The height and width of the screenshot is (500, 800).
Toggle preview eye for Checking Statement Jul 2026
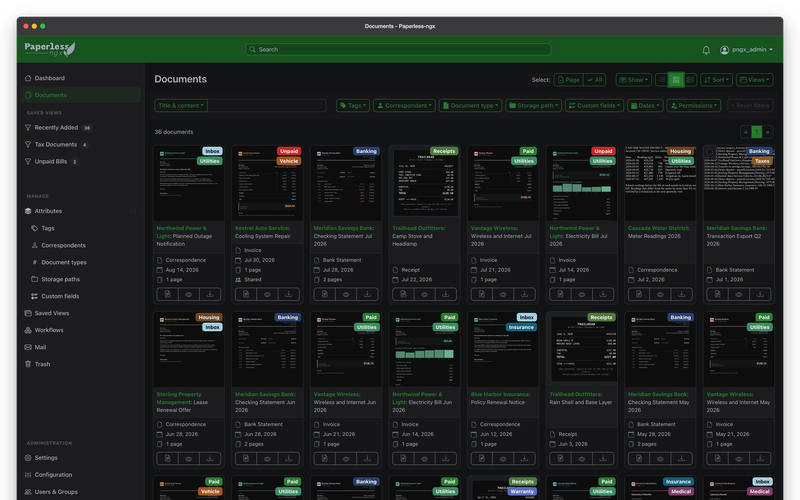(346, 294)
